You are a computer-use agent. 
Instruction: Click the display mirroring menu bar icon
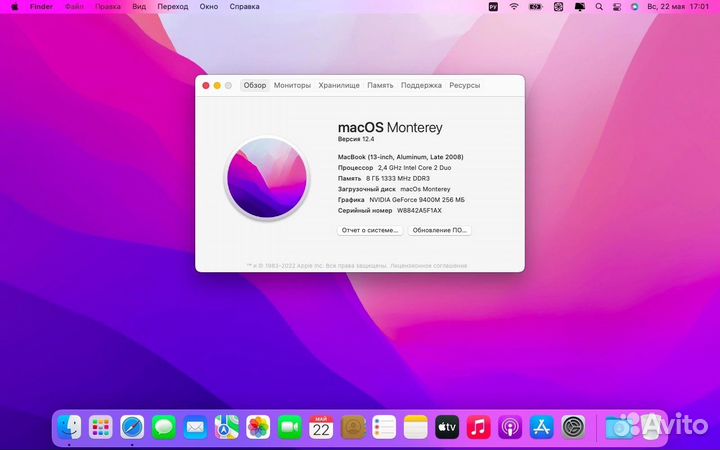tap(580, 6)
